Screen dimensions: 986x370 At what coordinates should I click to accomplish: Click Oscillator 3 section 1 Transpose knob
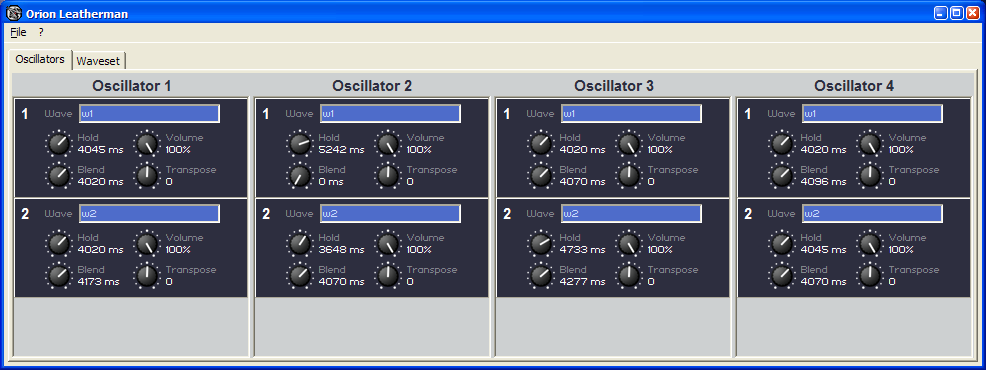tap(629, 176)
